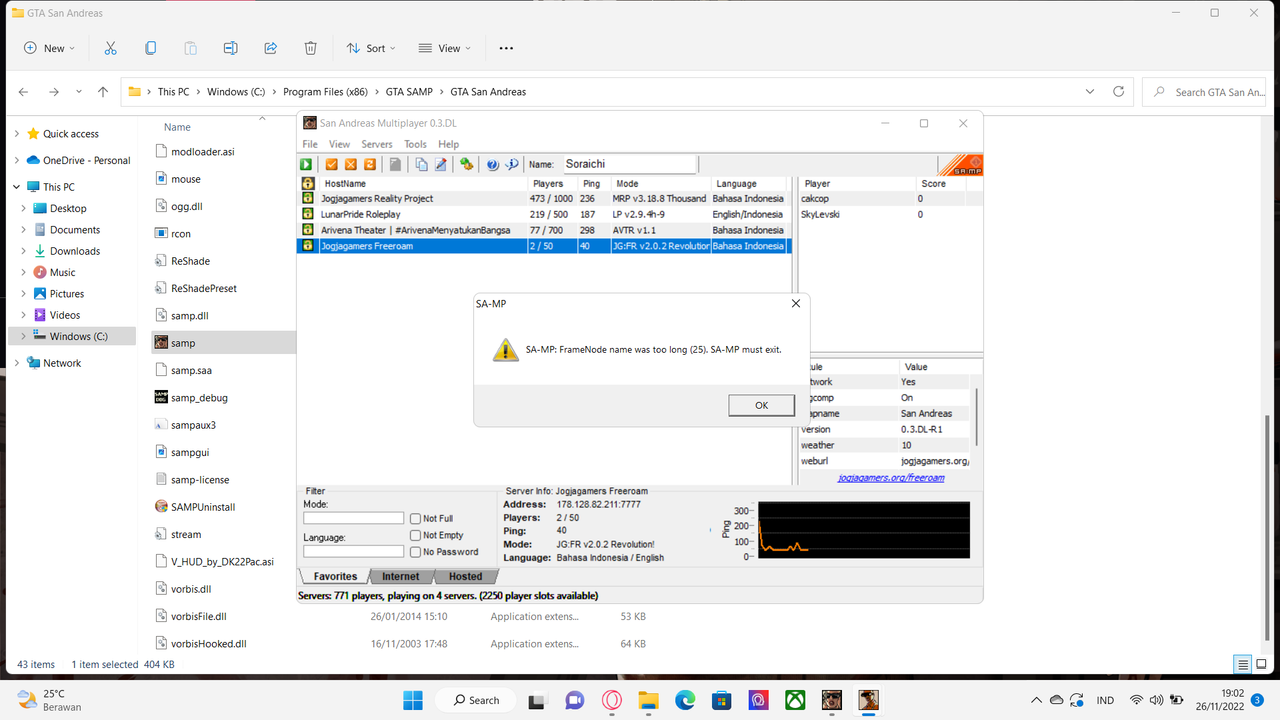Tick the No Password filter checkbox
The image size is (1280, 720).
tap(415, 551)
